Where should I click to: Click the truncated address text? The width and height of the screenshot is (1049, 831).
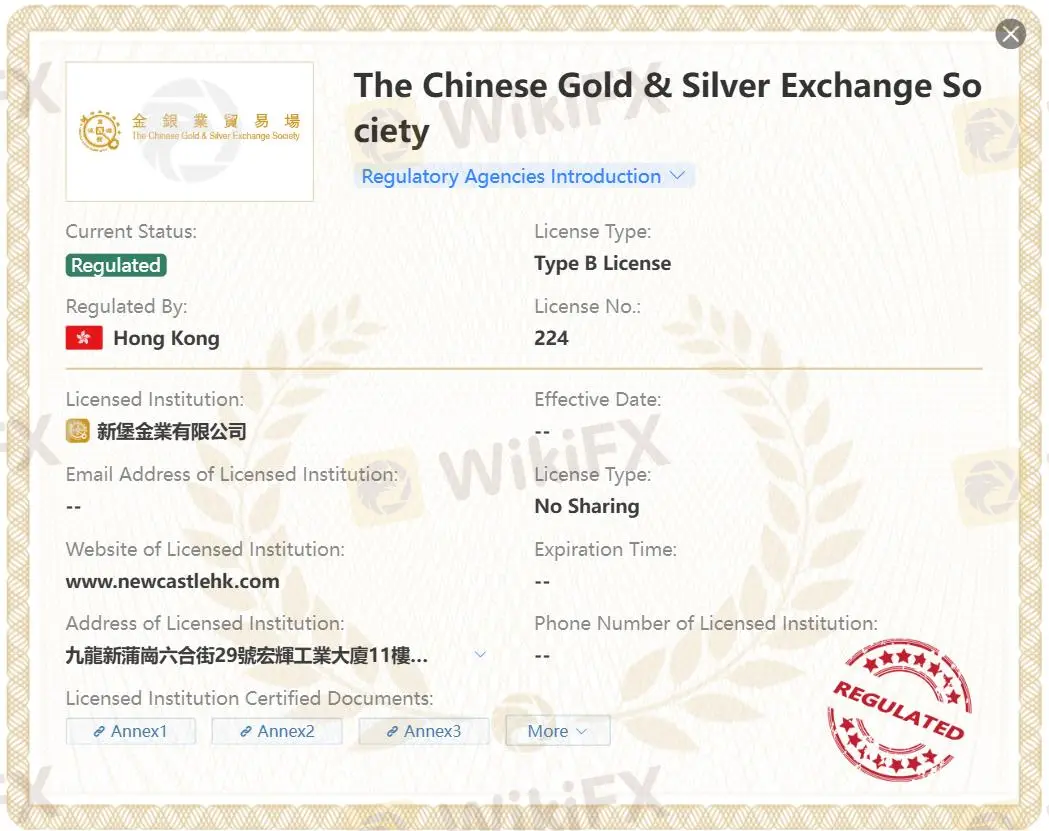click(x=247, y=656)
